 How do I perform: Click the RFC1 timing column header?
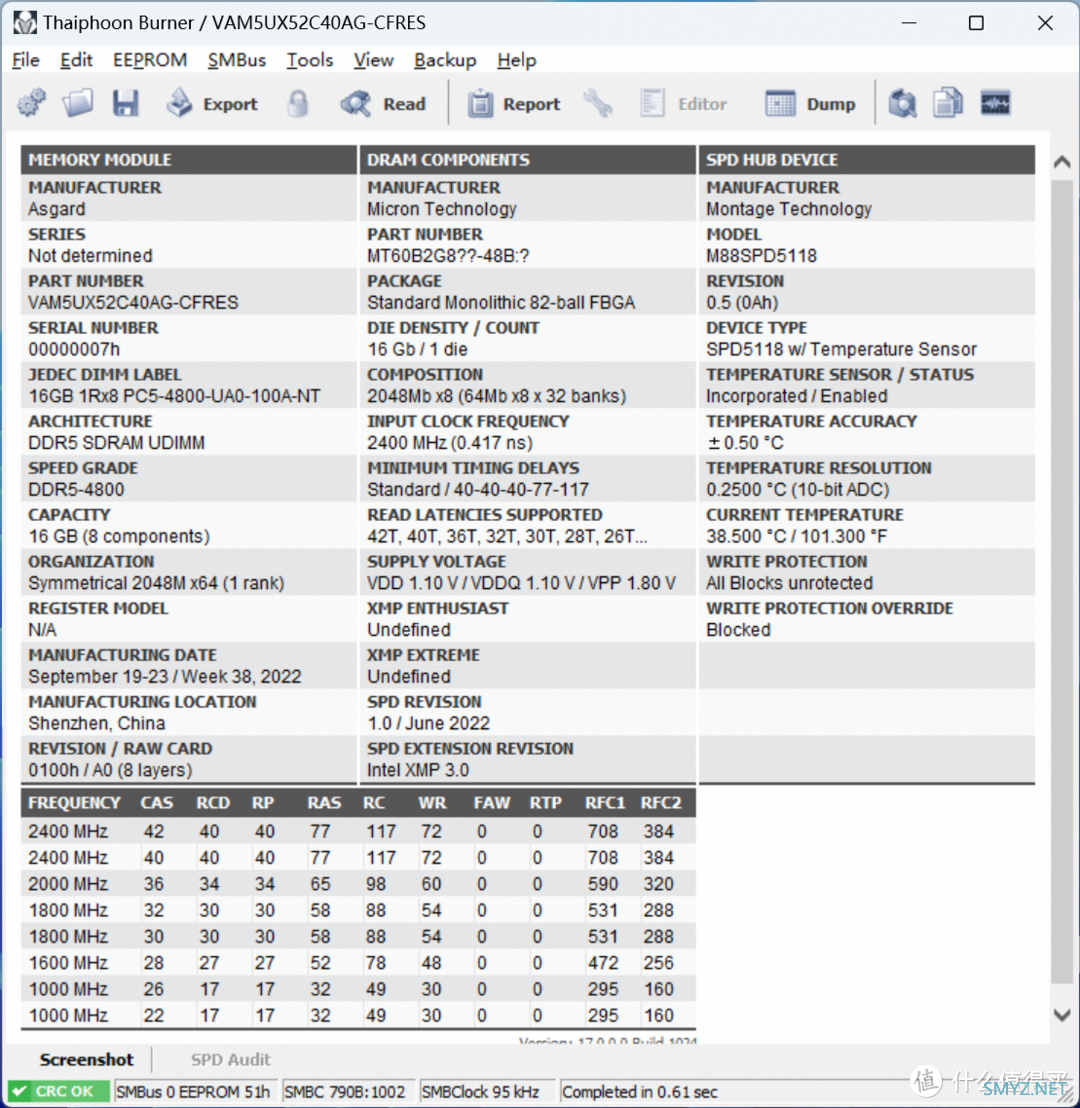pyautogui.click(x=605, y=803)
